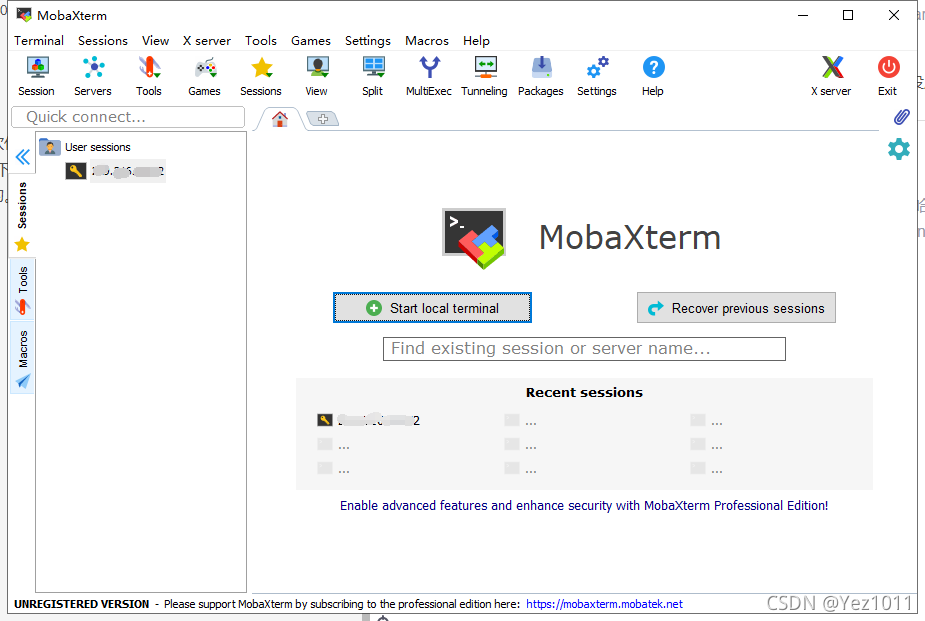Click the Help question mark icon
The image size is (925, 621).
coord(653,76)
